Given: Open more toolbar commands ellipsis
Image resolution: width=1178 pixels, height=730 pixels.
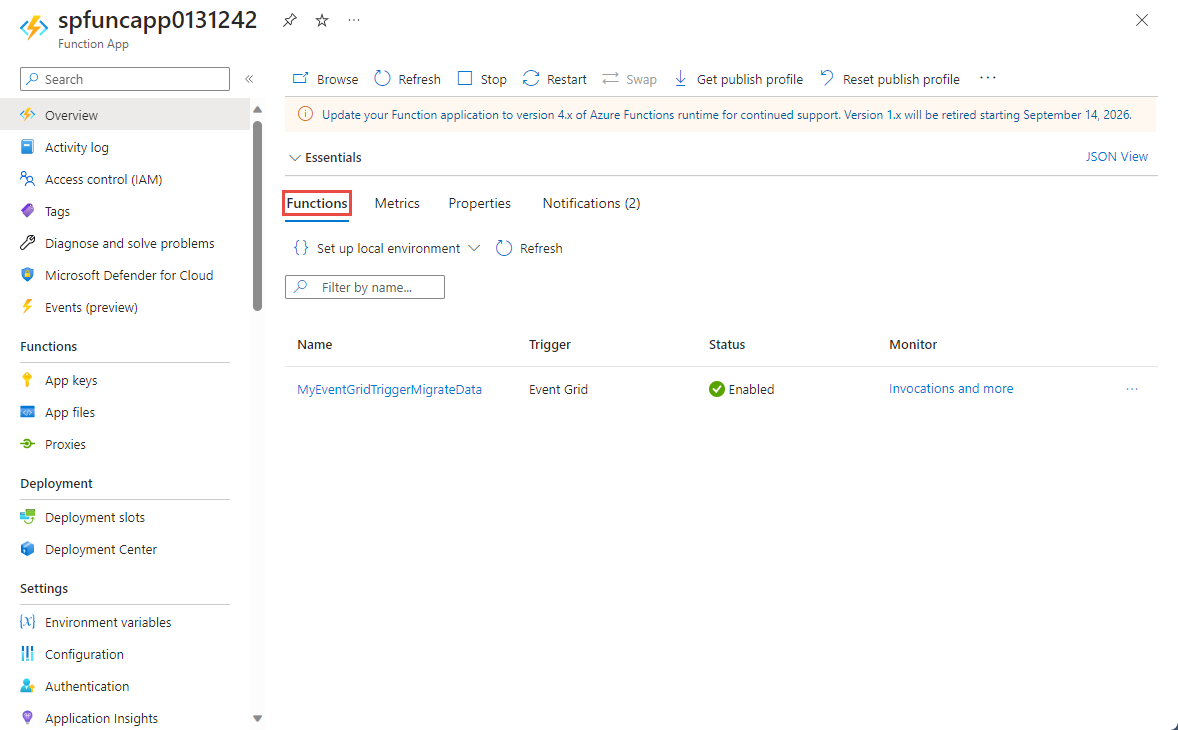Looking at the screenshot, I should point(987,78).
